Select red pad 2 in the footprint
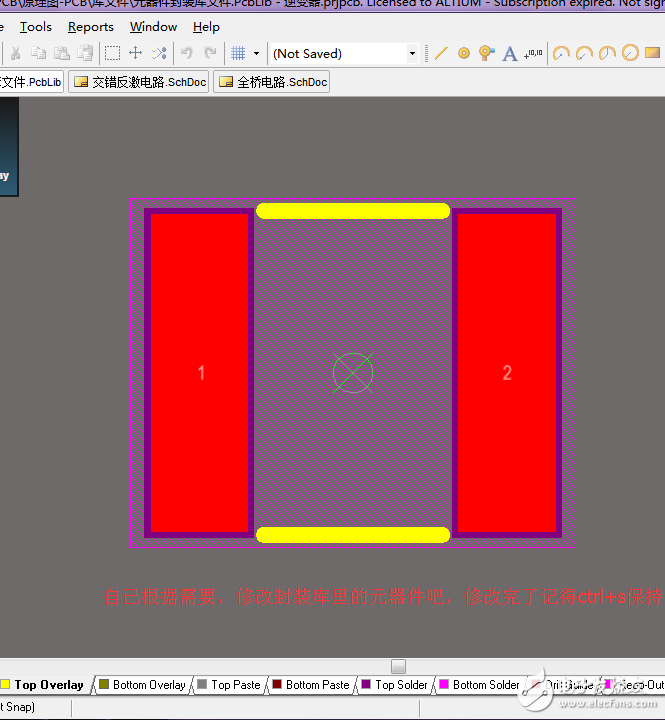 click(506, 373)
